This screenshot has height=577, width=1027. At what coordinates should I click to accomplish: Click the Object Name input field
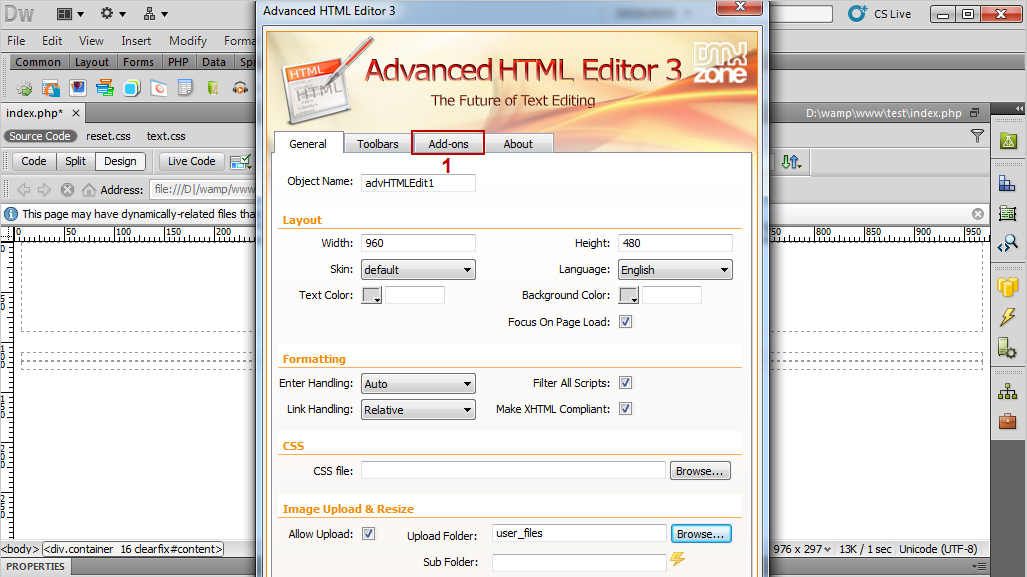pyautogui.click(x=418, y=183)
